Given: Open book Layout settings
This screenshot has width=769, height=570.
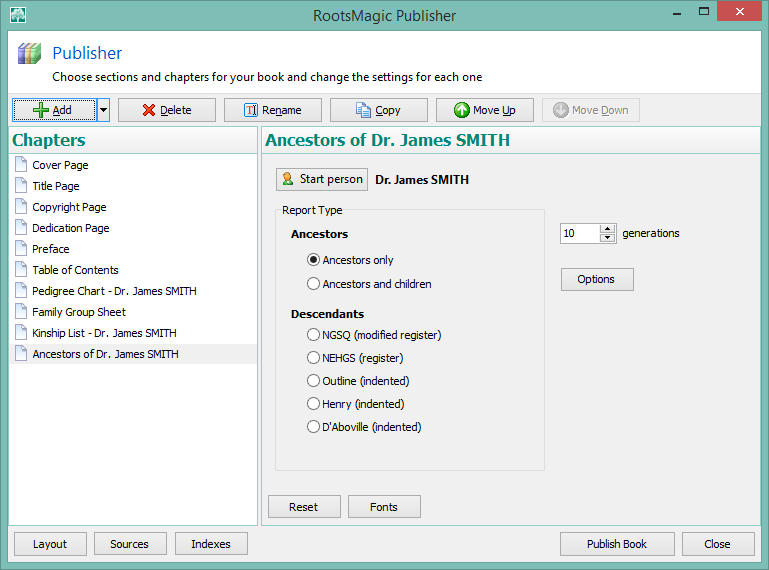Looking at the screenshot, I should tap(51, 544).
